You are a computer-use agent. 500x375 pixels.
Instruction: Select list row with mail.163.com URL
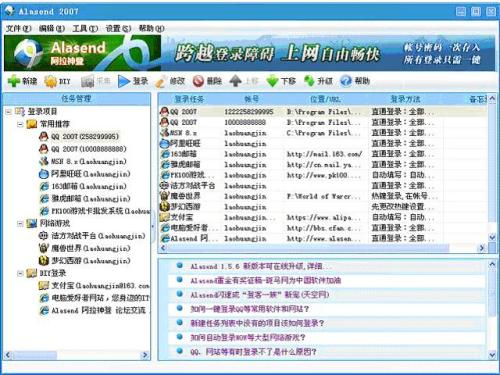point(323,154)
